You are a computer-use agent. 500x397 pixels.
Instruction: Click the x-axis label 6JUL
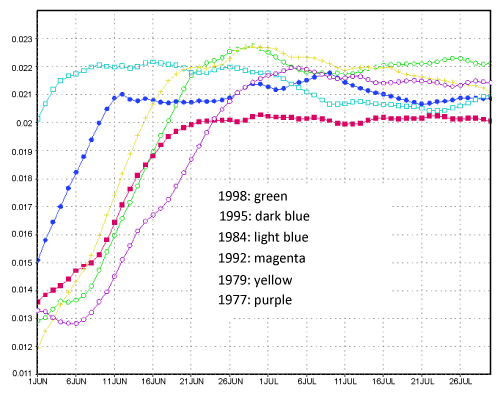click(x=307, y=381)
